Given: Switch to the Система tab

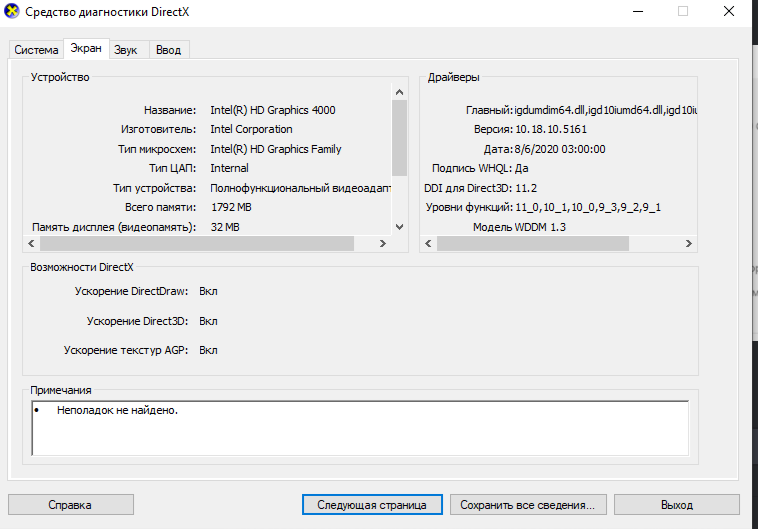Looking at the screenshot, I should coord(36,50).
